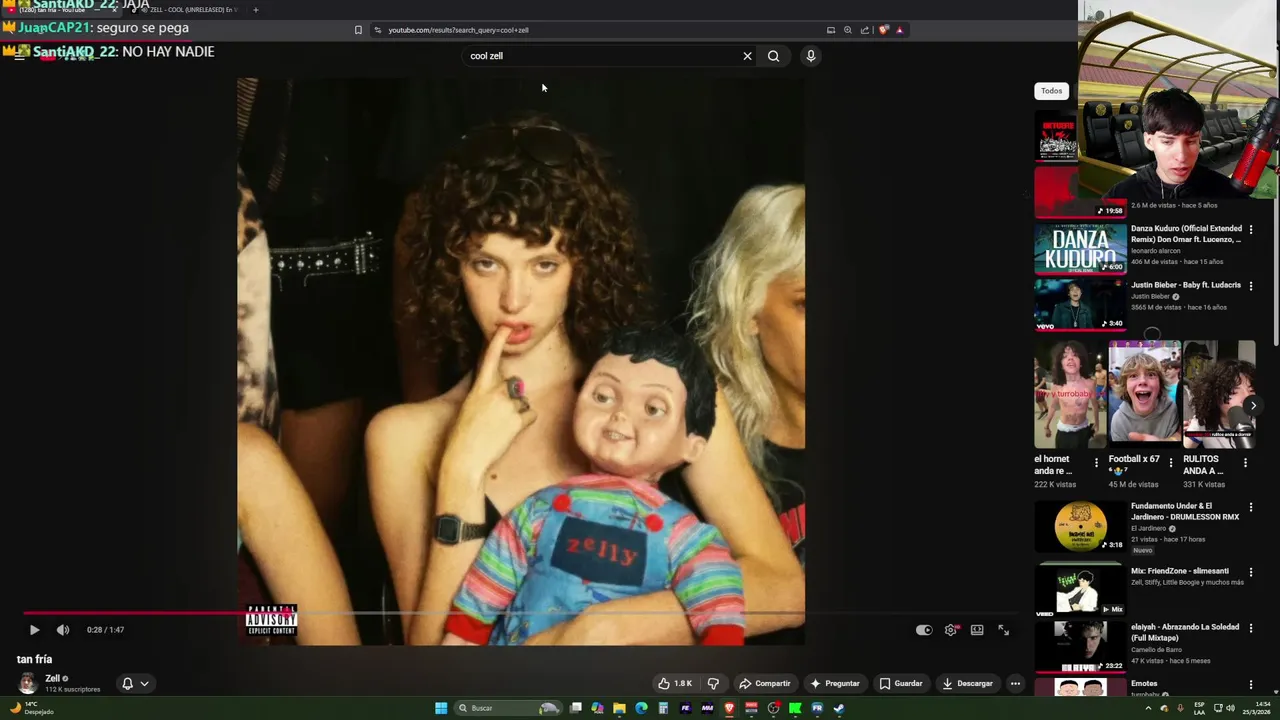1280x720 pixels.
Task: Open options for elaiyah mixtape video
Action: [x=1250, y=628]
